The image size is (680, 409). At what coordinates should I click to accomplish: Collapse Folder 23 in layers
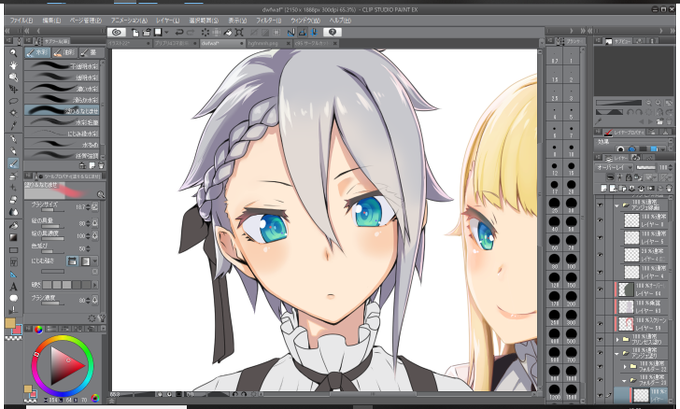625,380
